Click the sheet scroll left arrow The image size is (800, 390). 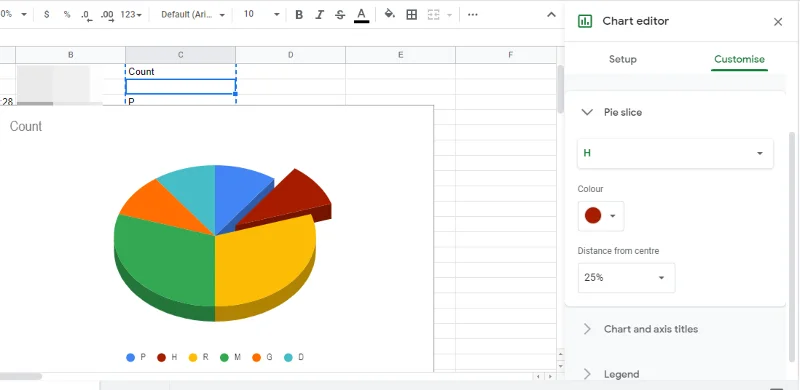[x=539, y=376]
